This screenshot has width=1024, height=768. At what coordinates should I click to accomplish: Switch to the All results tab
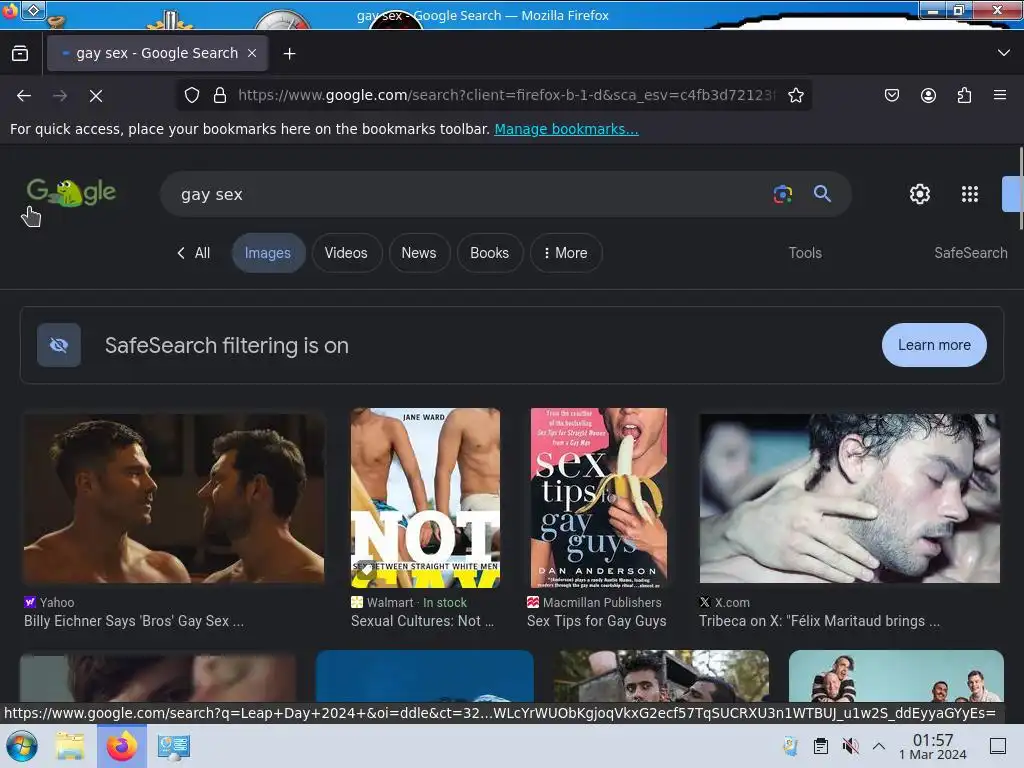coord(194,253)
